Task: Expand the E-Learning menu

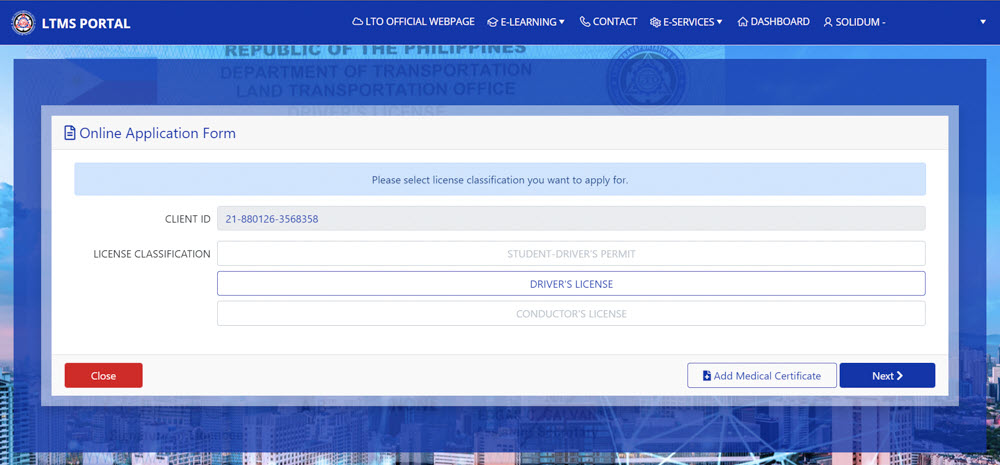Action: coord(526,22)
